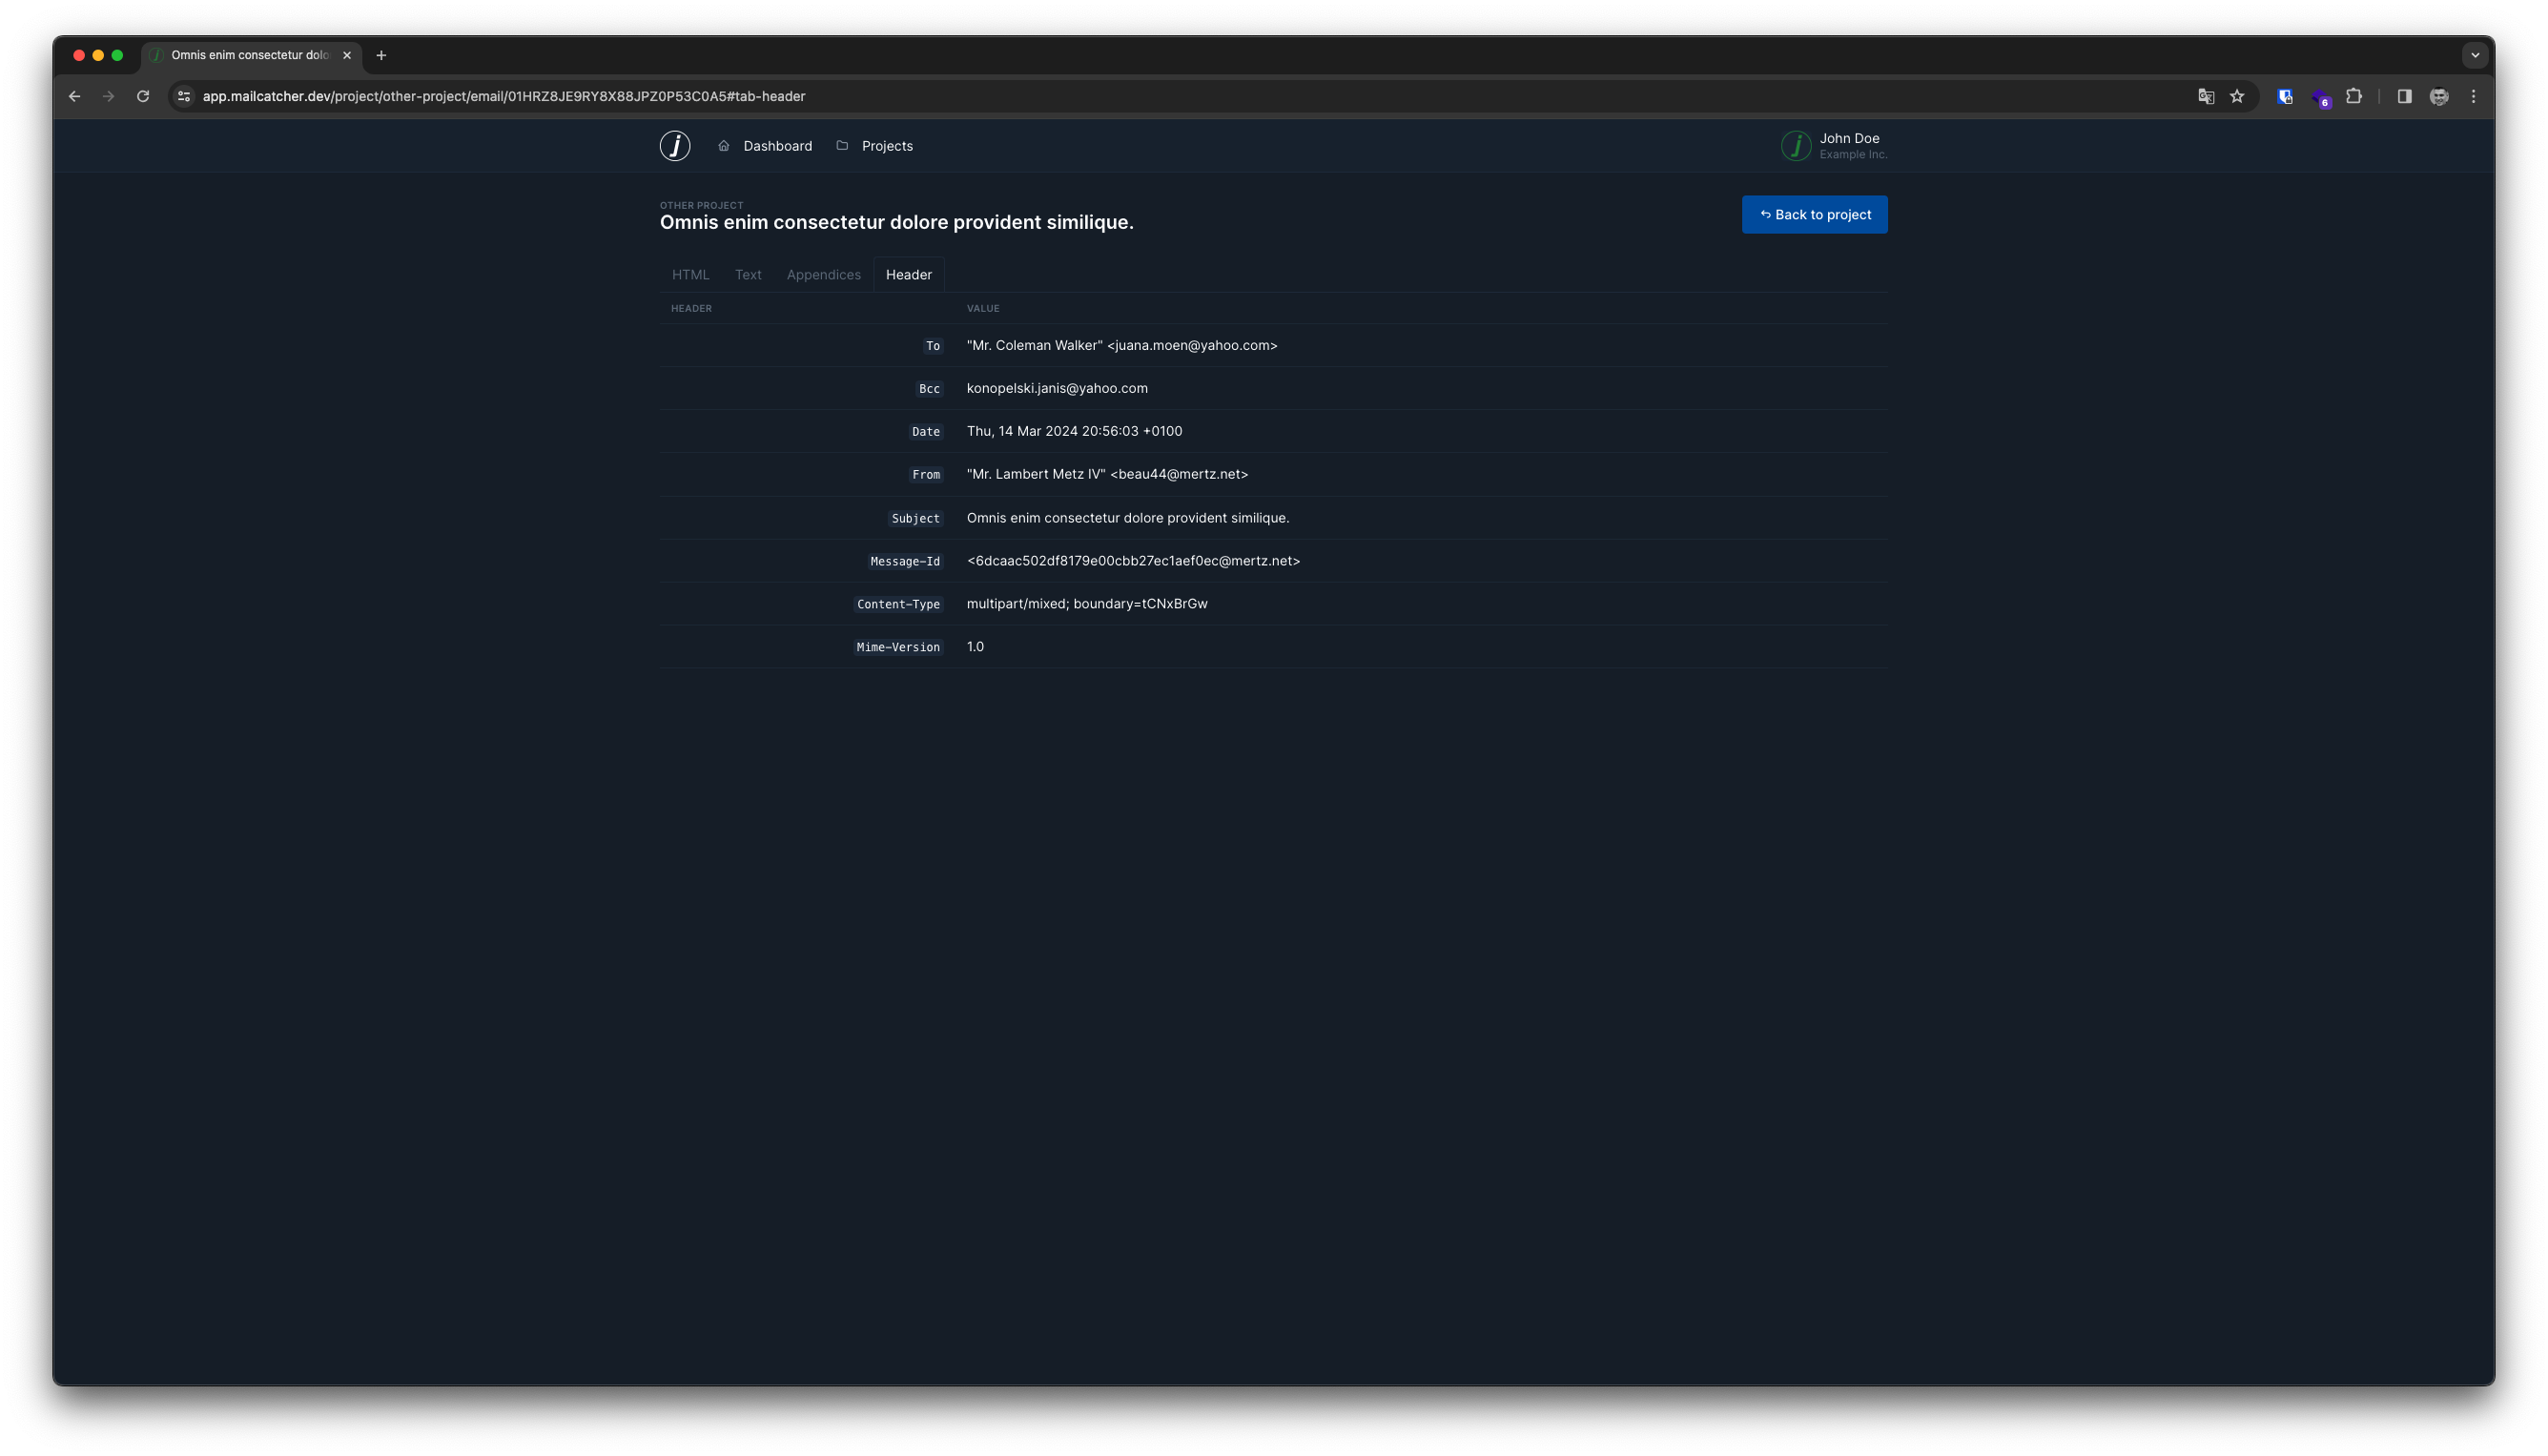Open site information icon in address bar
Image resolution: width=2548 pixels, height=1456 pixels.
click(184, 96)
